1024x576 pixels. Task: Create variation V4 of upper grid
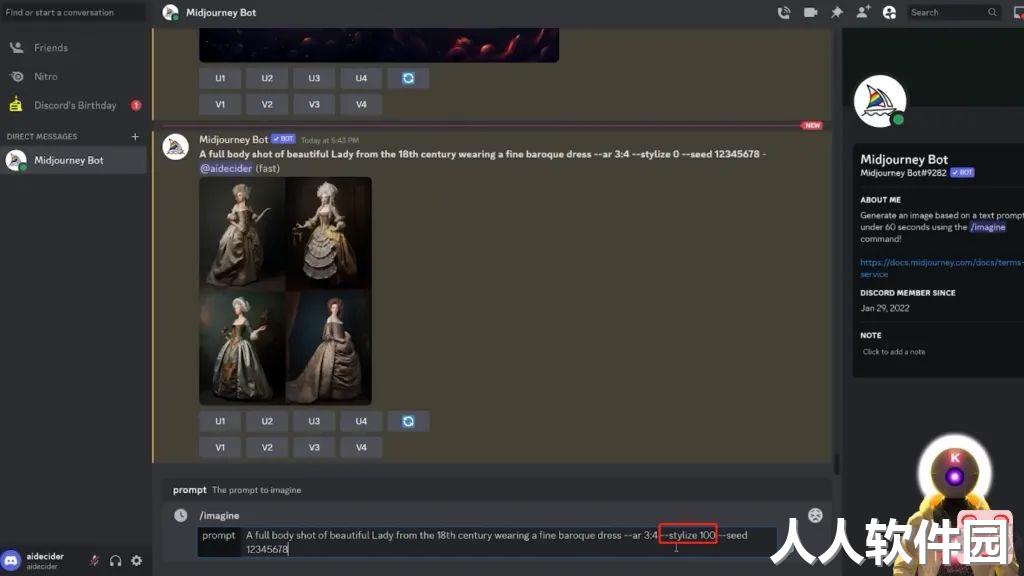(361, 104)
